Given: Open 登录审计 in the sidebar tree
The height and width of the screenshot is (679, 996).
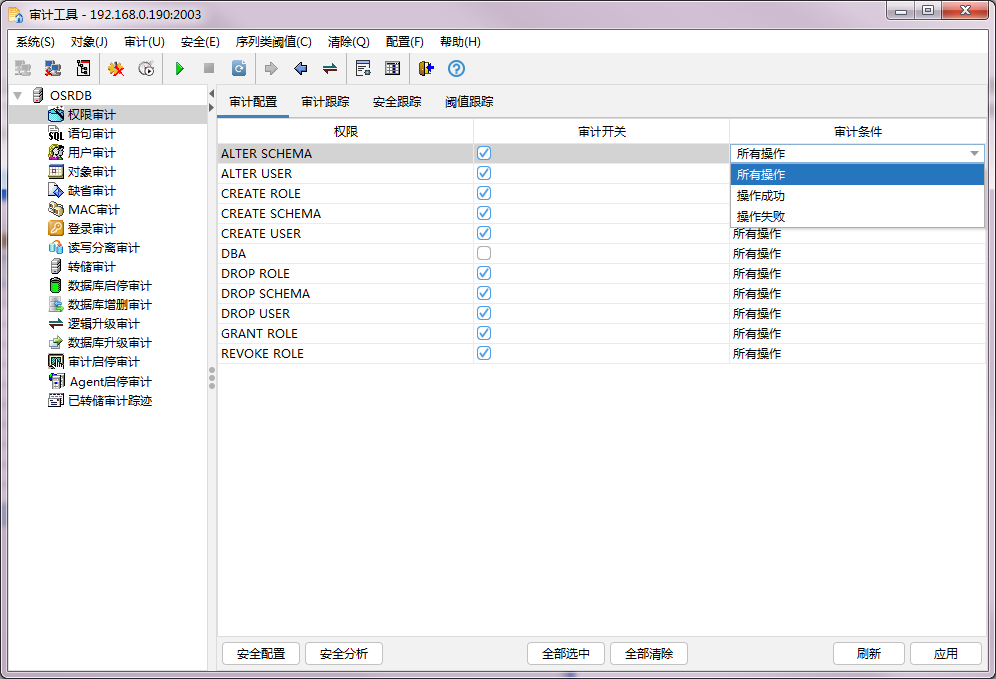Looking at the screenshot, I should 91,229.
